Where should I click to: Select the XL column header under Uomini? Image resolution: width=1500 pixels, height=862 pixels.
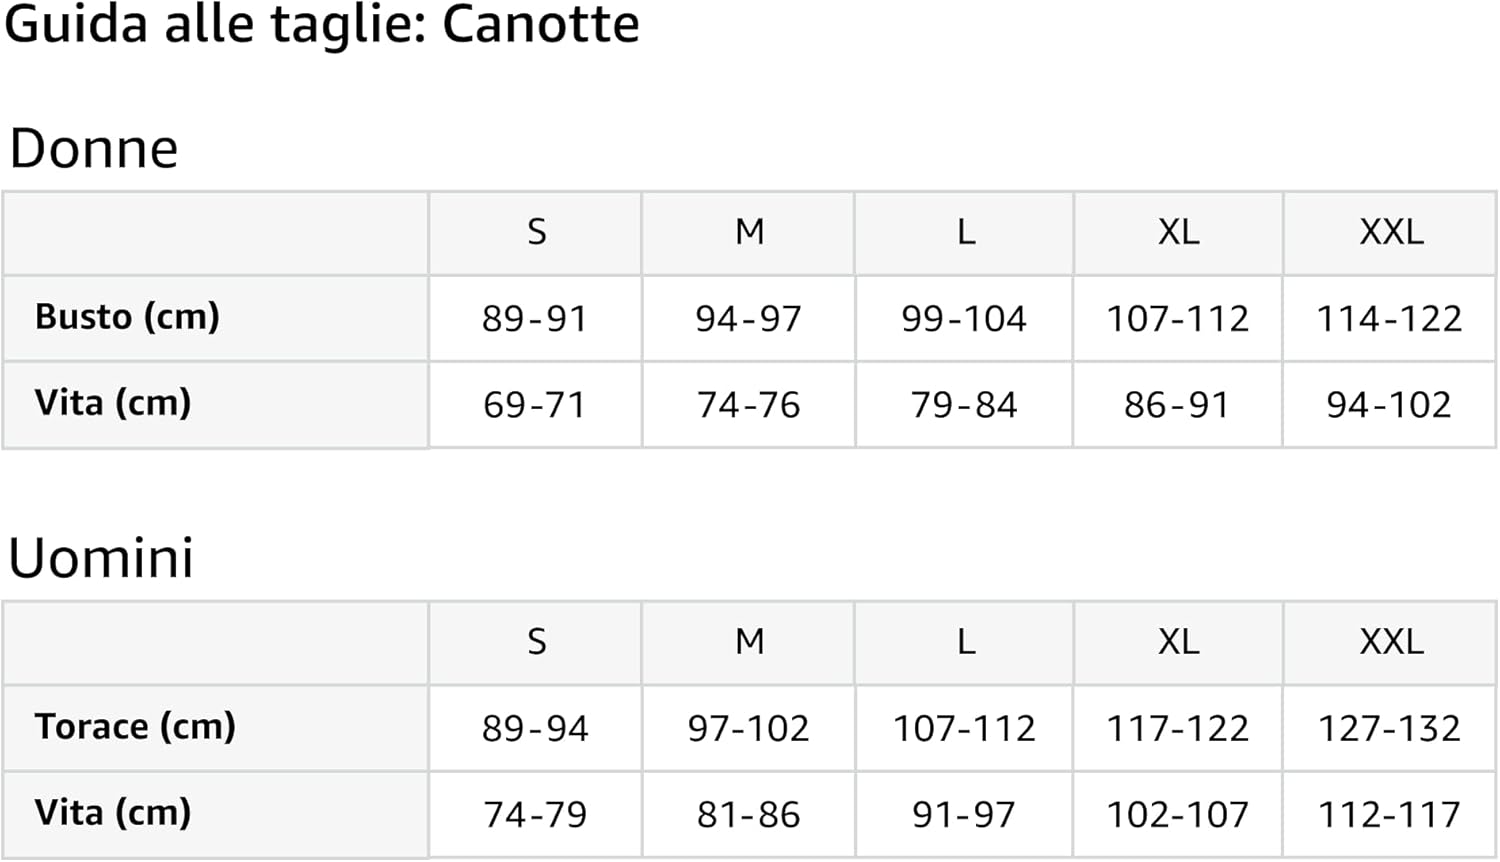1178,642
